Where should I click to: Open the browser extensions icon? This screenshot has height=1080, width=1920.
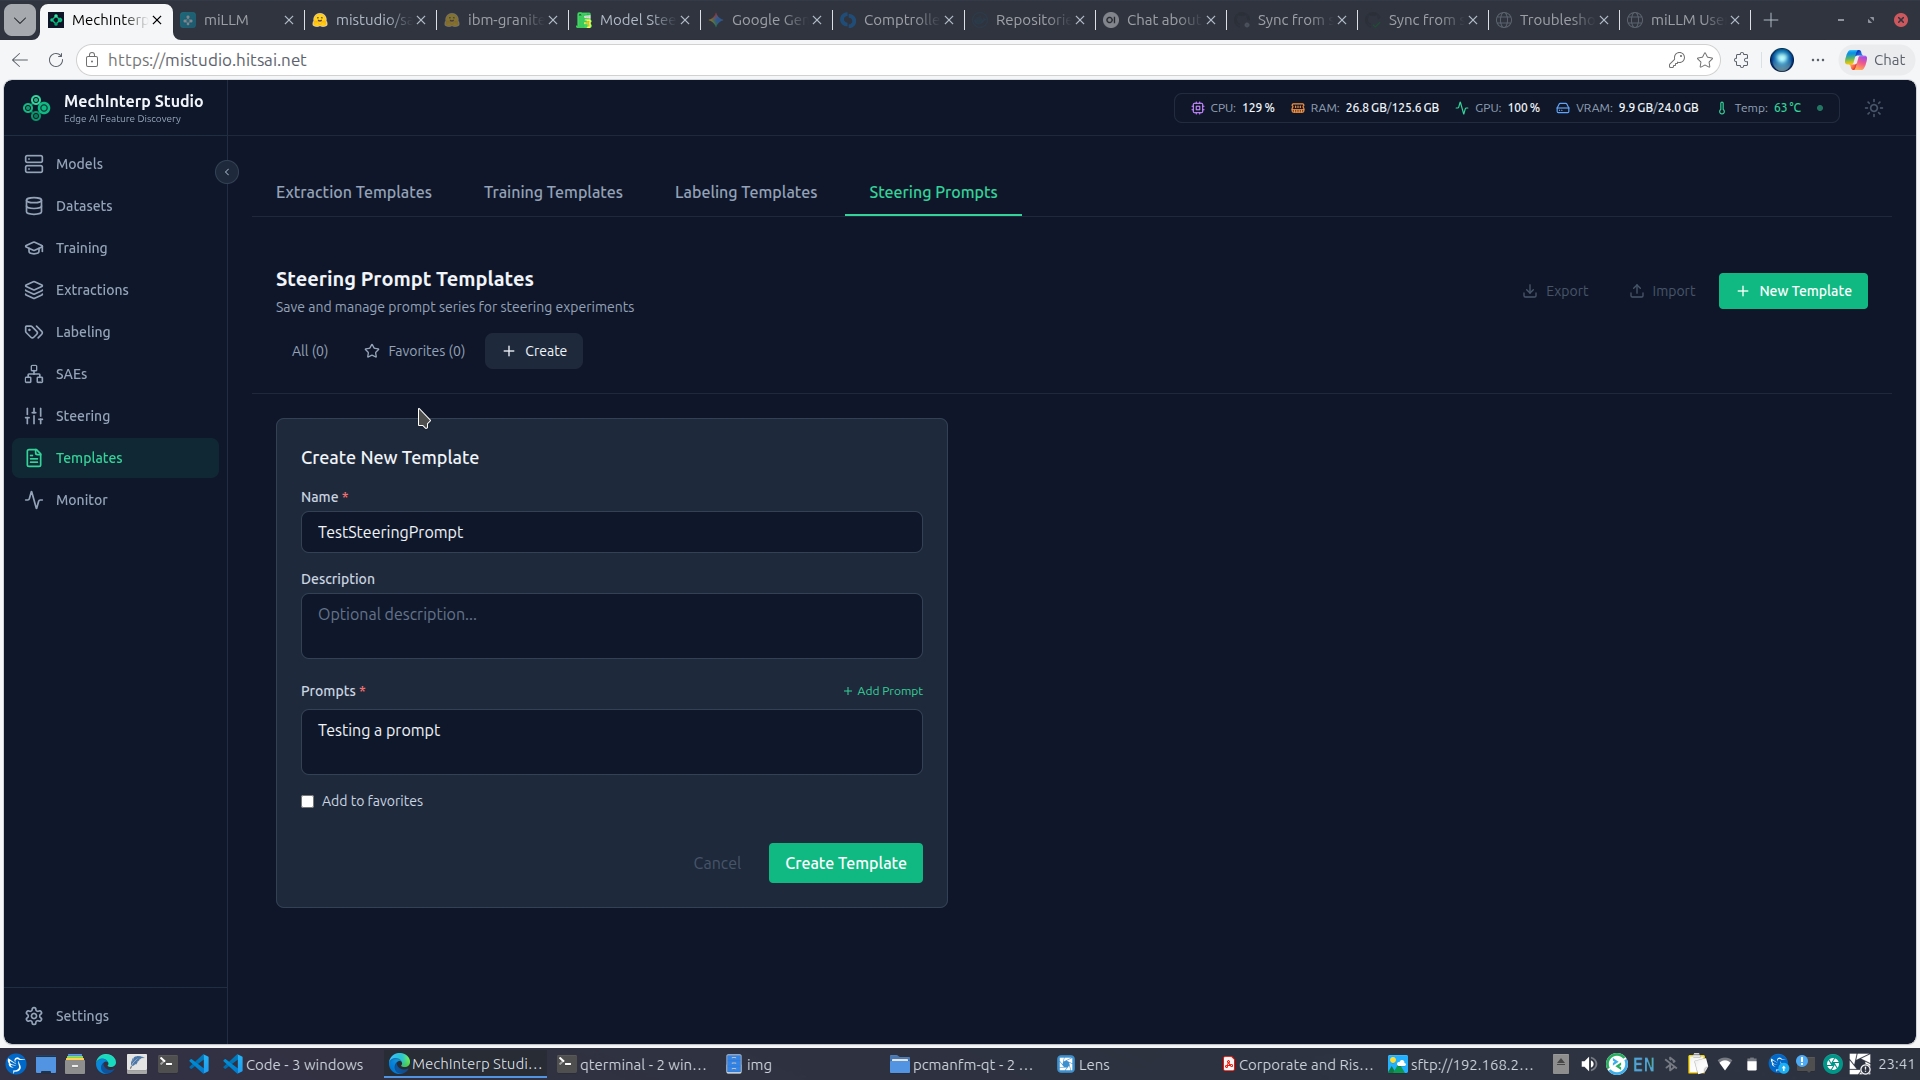(1741, 60)
